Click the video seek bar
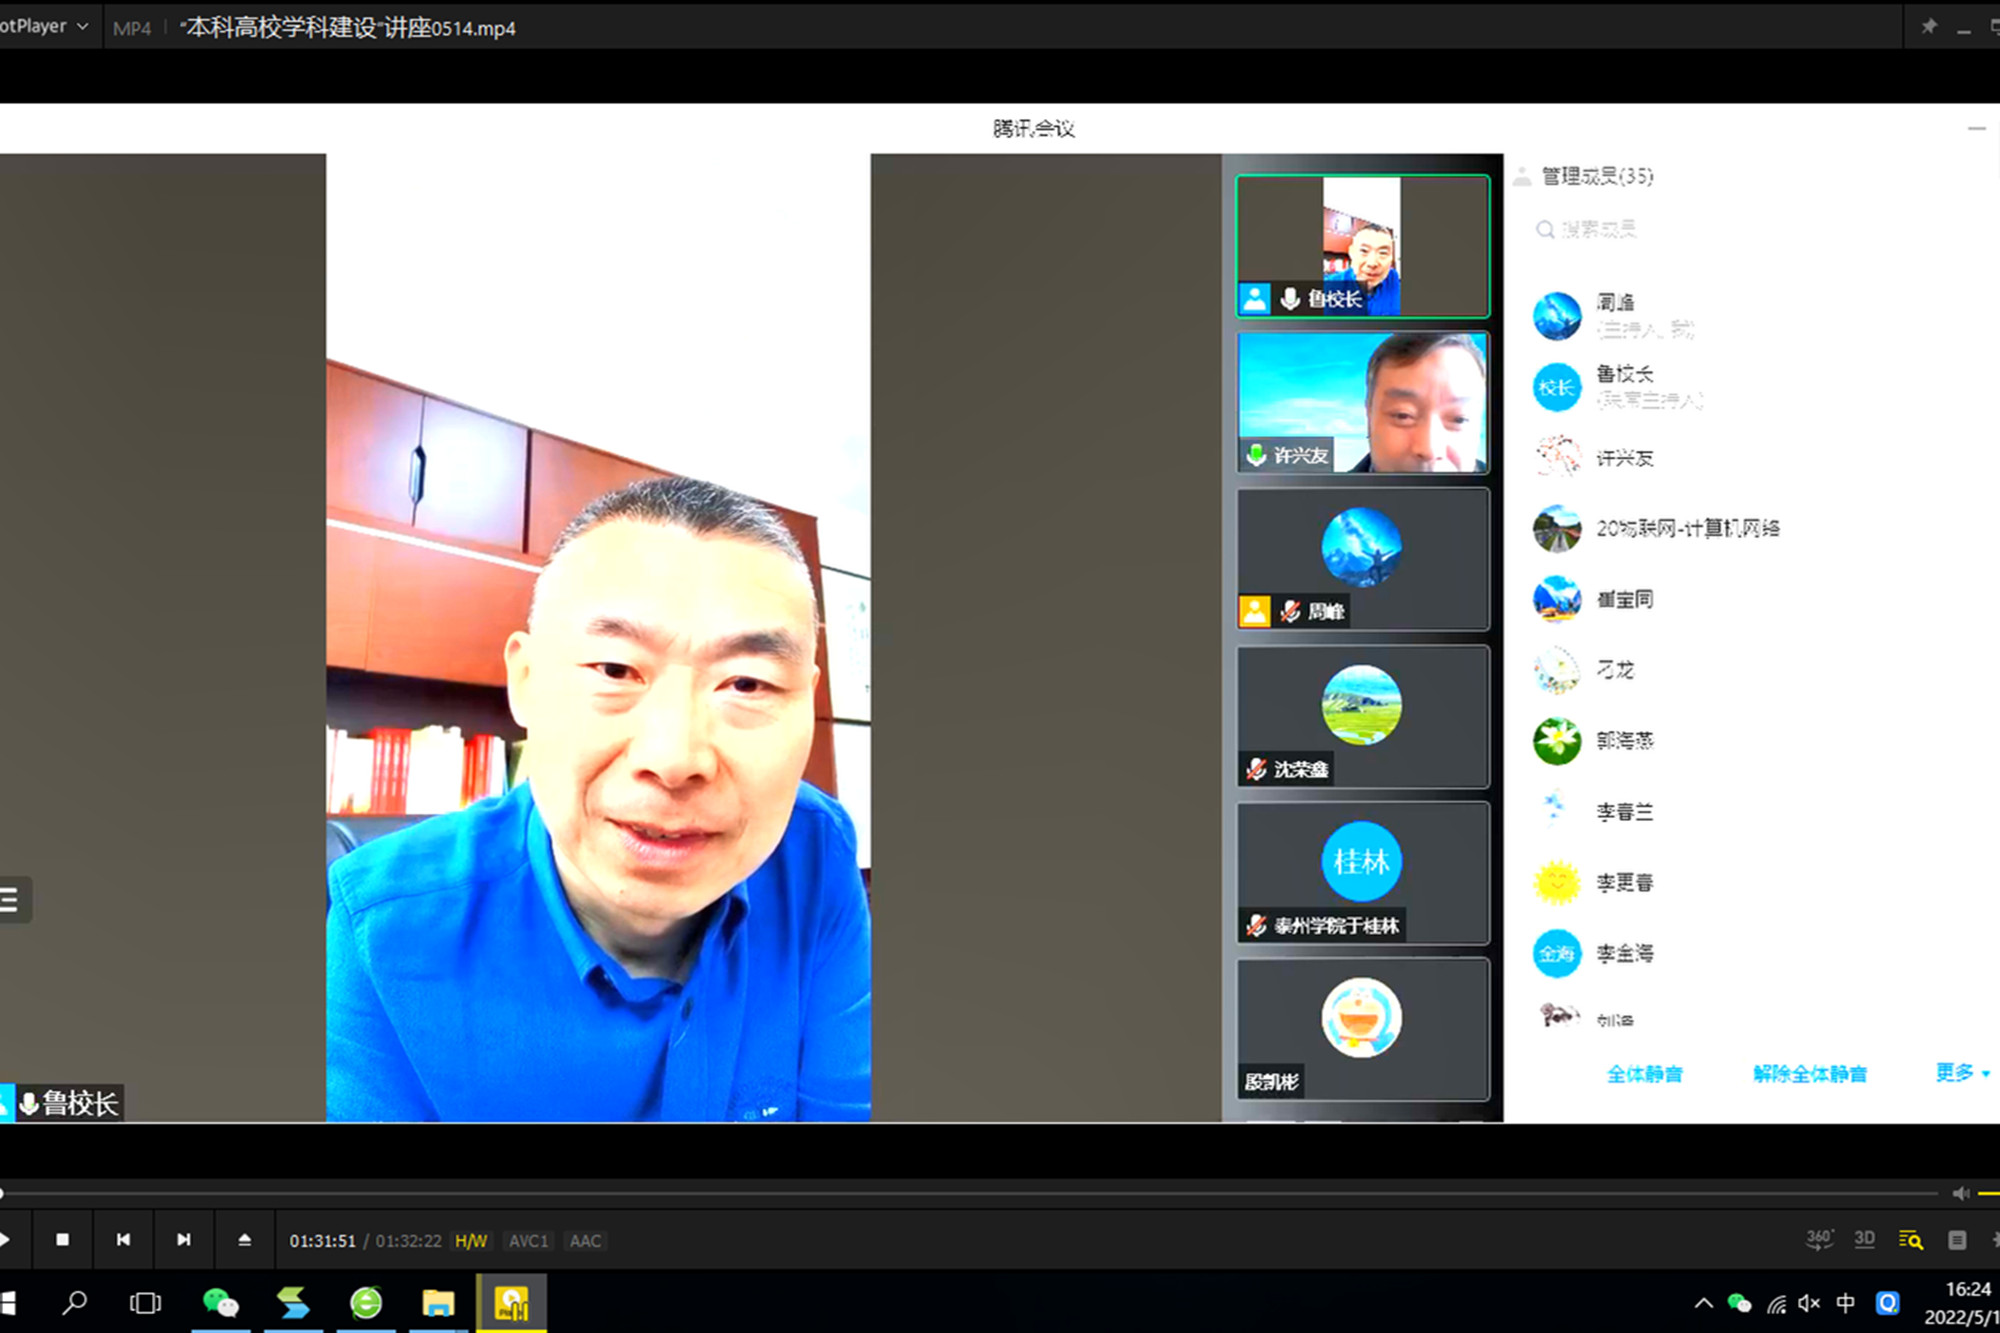The height and width of the screenshot is (1333, 2000). [x=970, y=1193]
